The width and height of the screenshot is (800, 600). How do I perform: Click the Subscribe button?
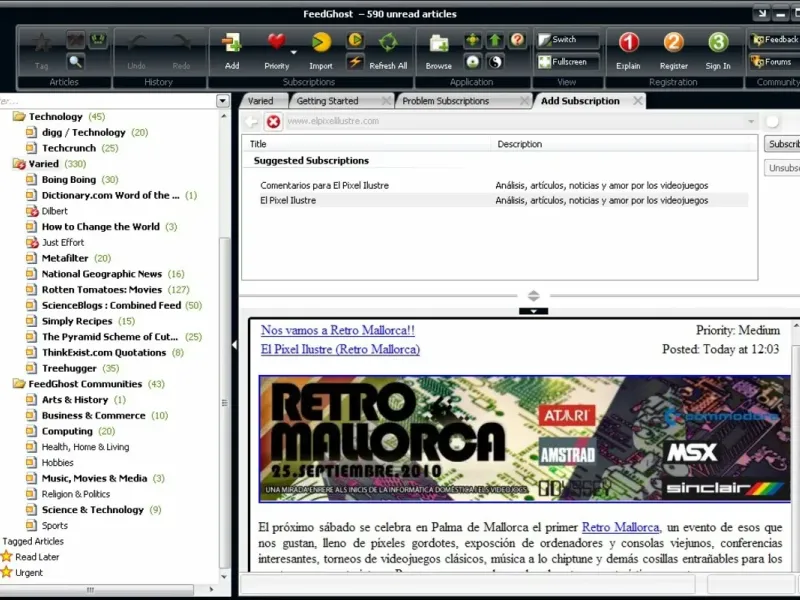783,144
